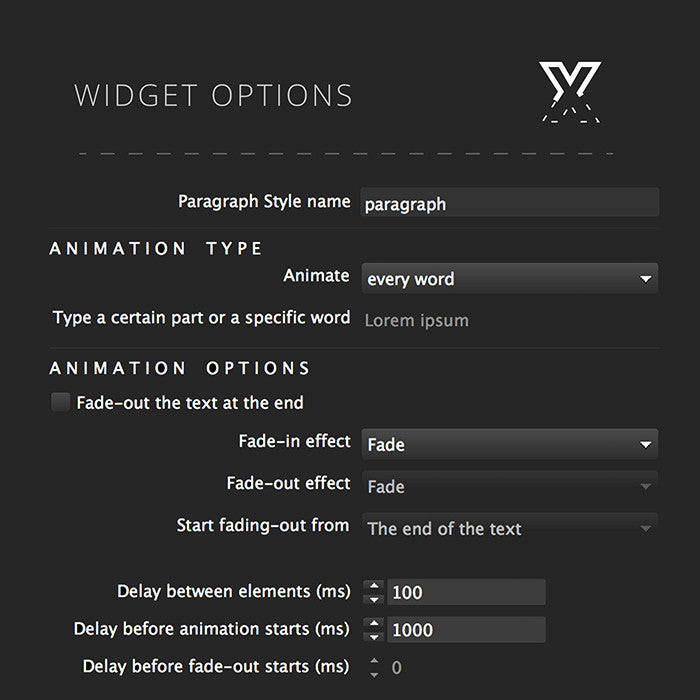Click down arrow of Delay before fade-out starts
The height and width of the screenshot is (700, 700).
(374, 675)
